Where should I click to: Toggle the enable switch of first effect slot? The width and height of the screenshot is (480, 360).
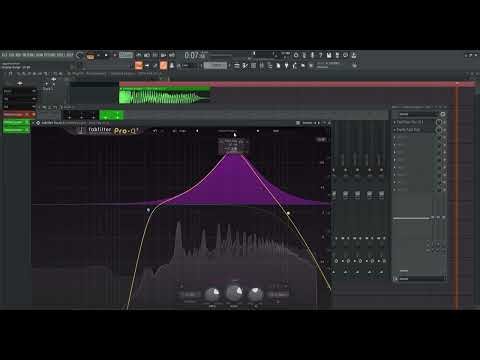444,122
